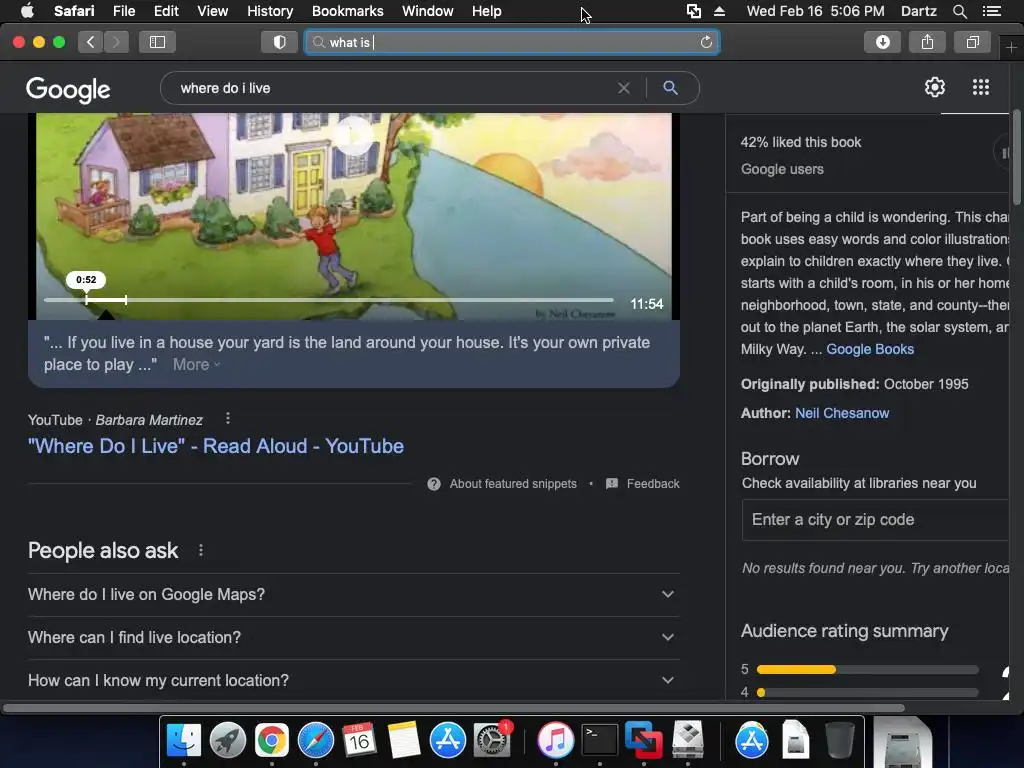Click the video thumbnail play button
The image size is (1024, 768).
coord(353,136)
